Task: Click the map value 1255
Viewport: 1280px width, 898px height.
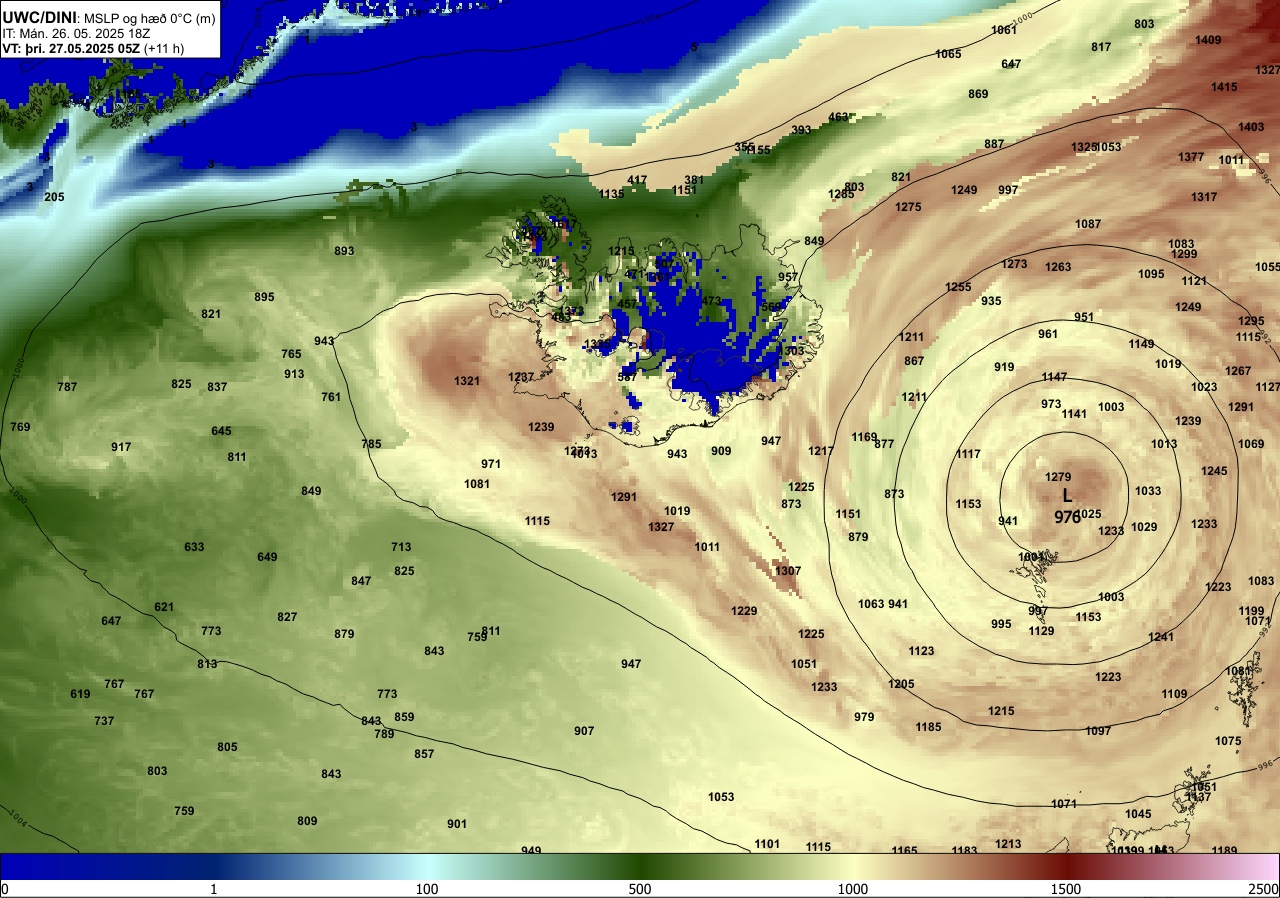Action: pyautogui.click(x=958, y=287)
